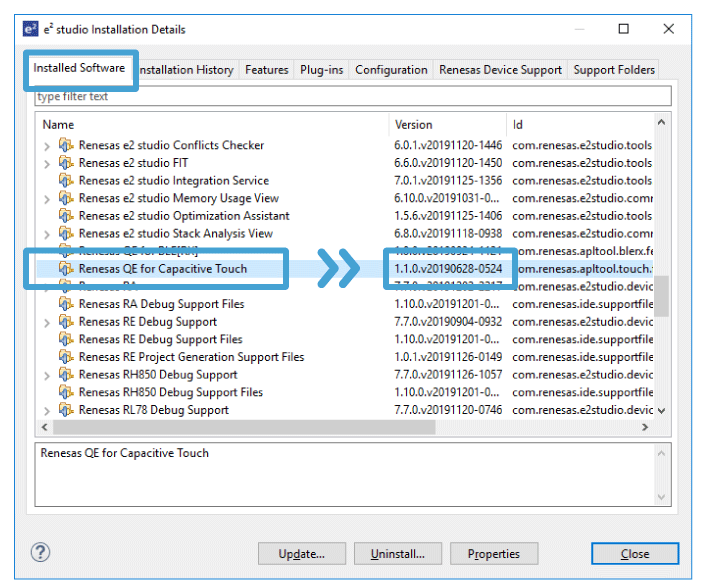Image resolution: width=714 pixels, height=586 pixels.
Task: Click the horizontal scroll right arrow
Action: click(x=645, y=427)
